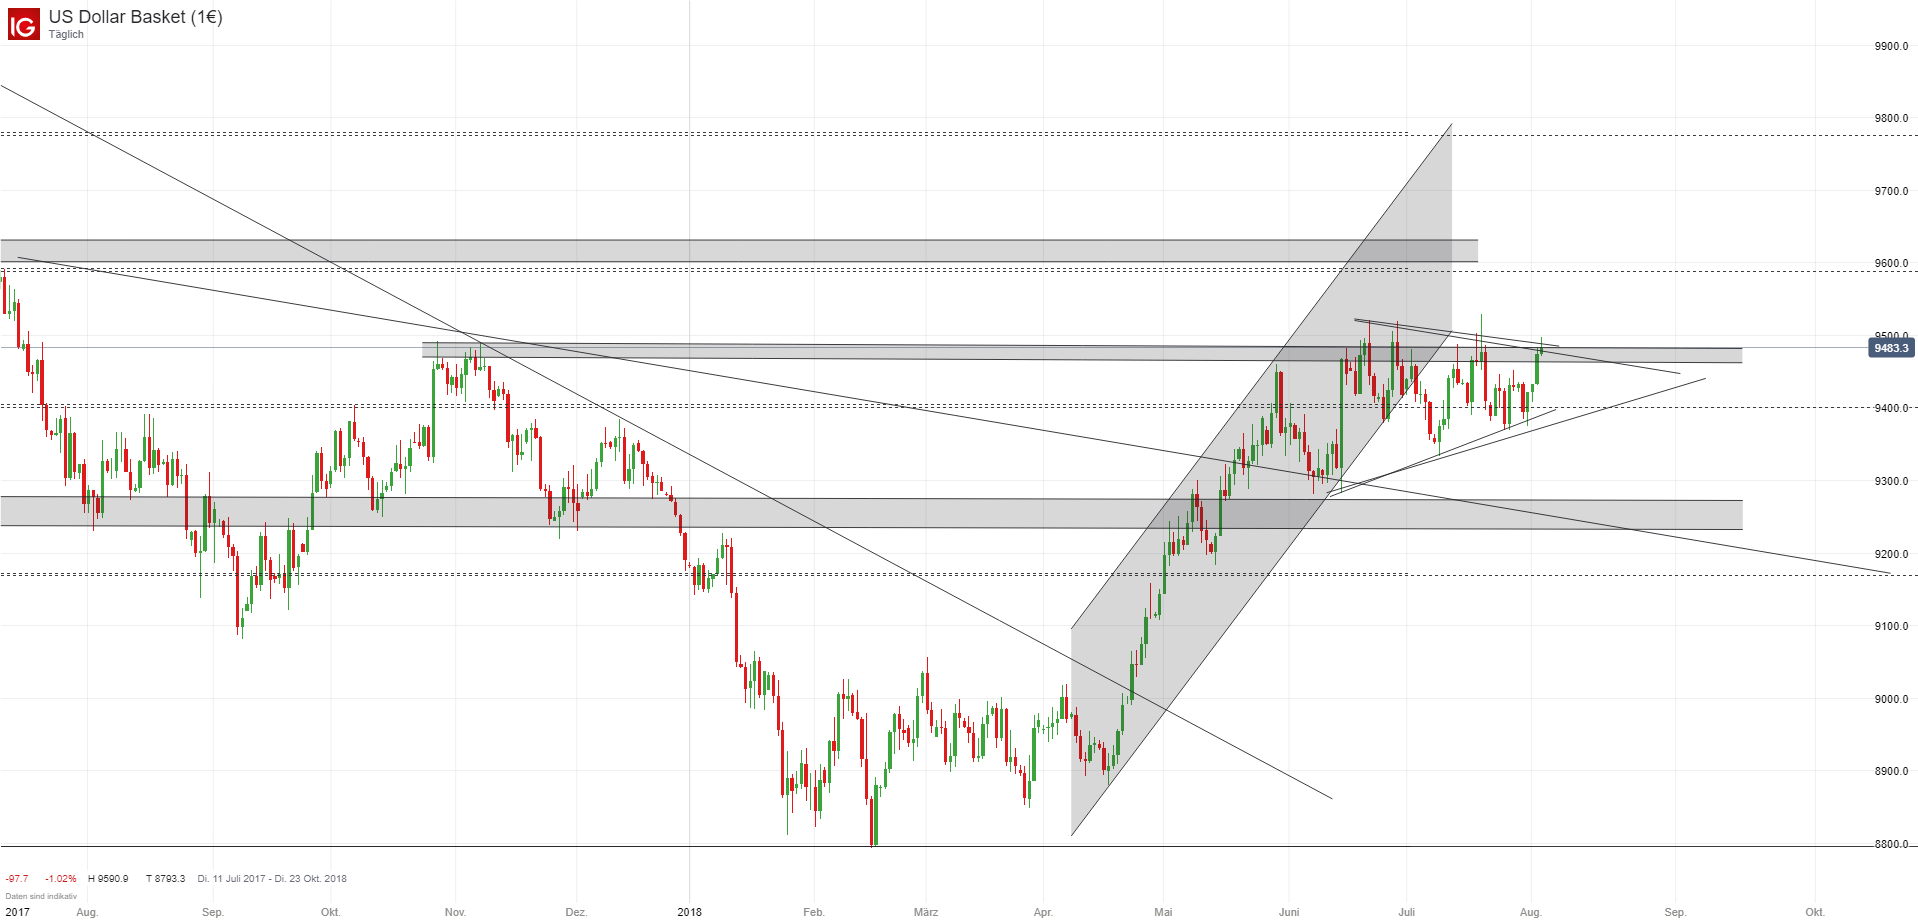Click the Nov. time axis label
The image size is (1918, 921).
[x=455, y=912]
